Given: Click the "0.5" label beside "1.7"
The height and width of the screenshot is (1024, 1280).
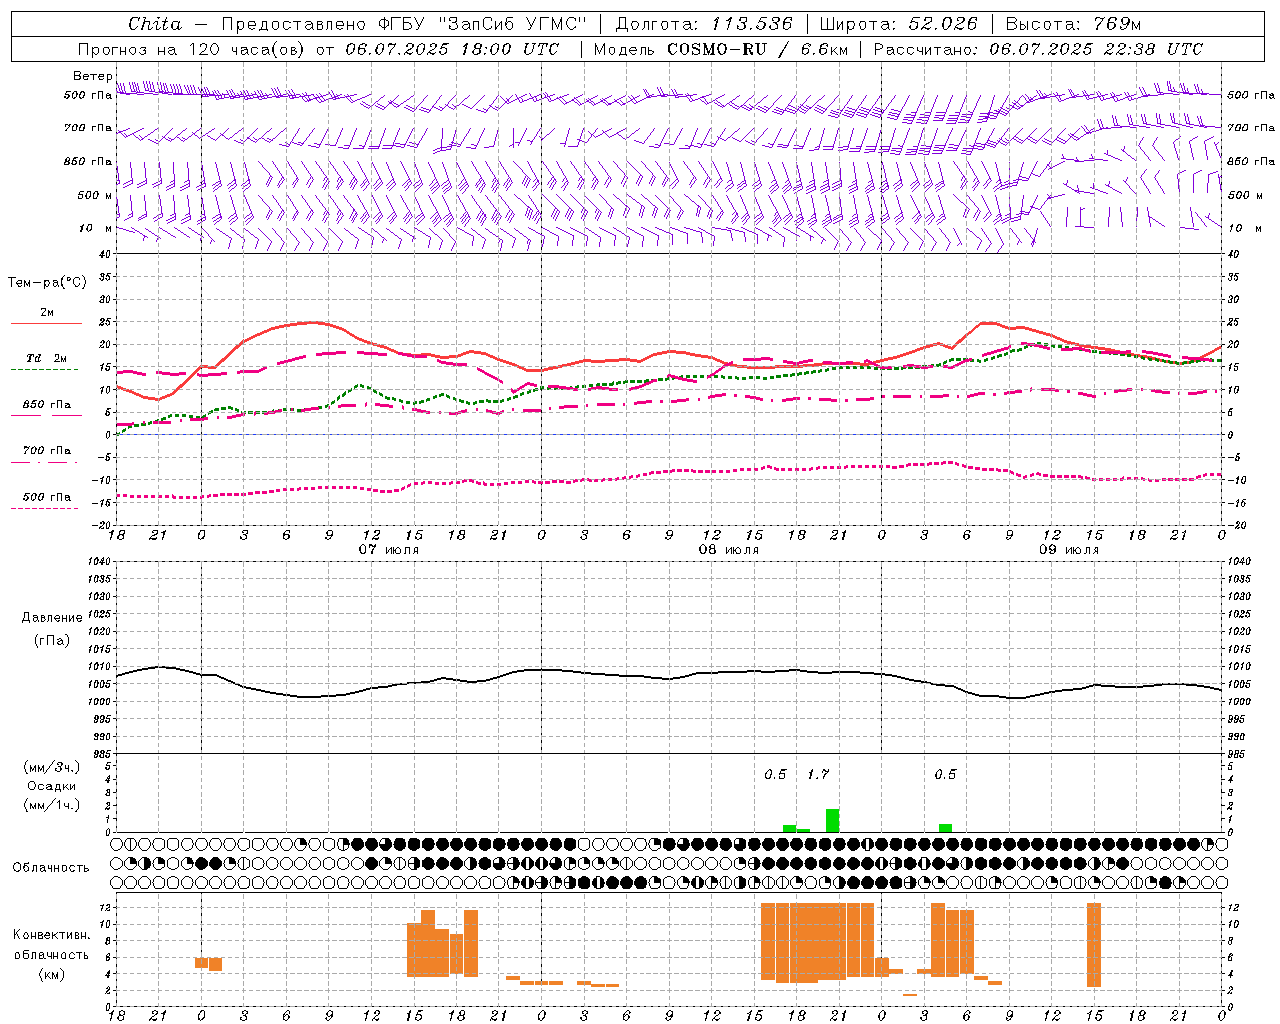Looking at the screenshot, I should click(x=775, y=774).
